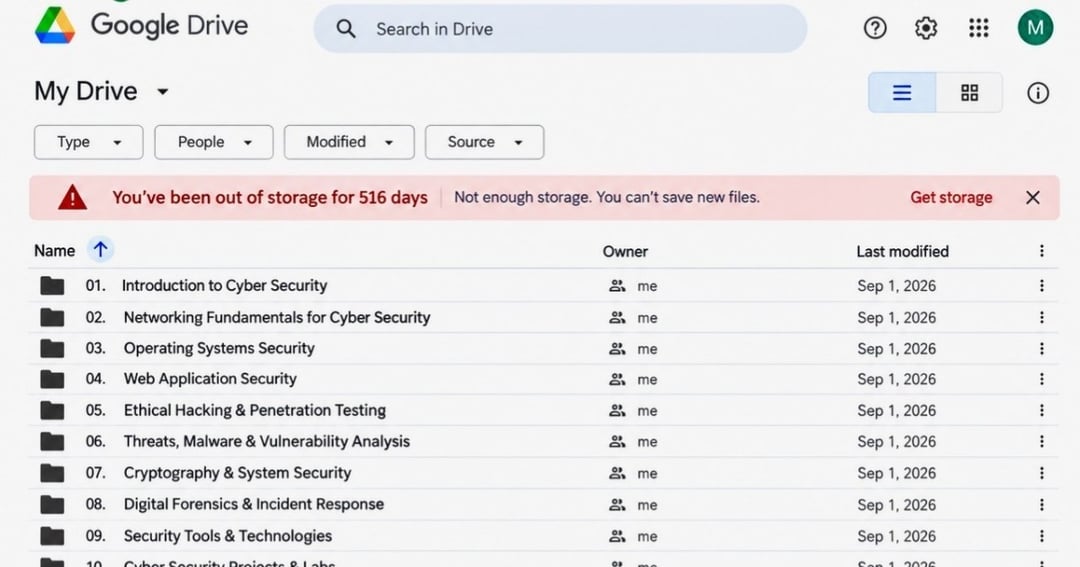Open more actions for Security Tools & Technologies
The width and height of the screenshot is (1080, 567).
coord(1041,535)
